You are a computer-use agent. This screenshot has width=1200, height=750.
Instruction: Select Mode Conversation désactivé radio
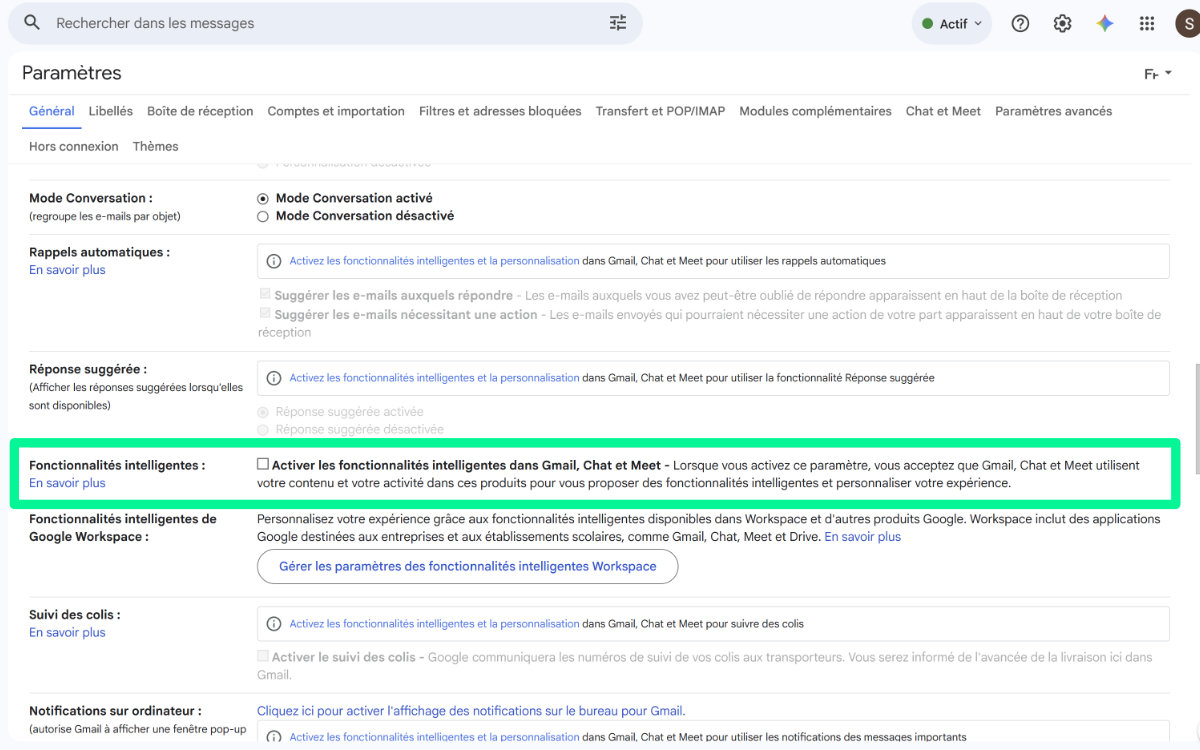[263, 216]
